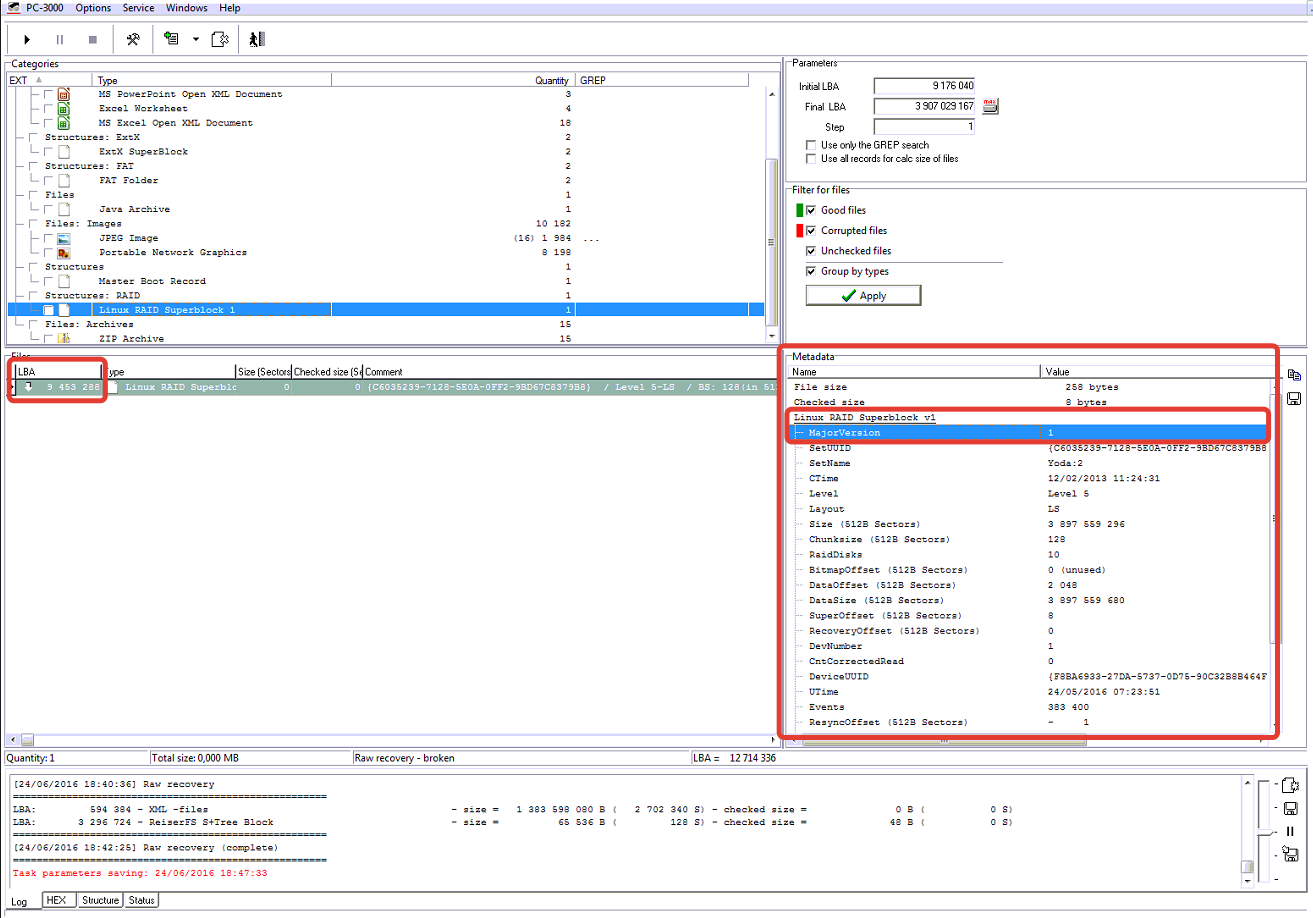Enable Use only the GREP search

point(811,145)
